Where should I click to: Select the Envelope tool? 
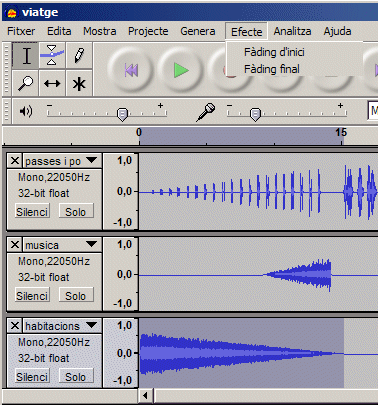pyautogui.click(x=52, y=56)
